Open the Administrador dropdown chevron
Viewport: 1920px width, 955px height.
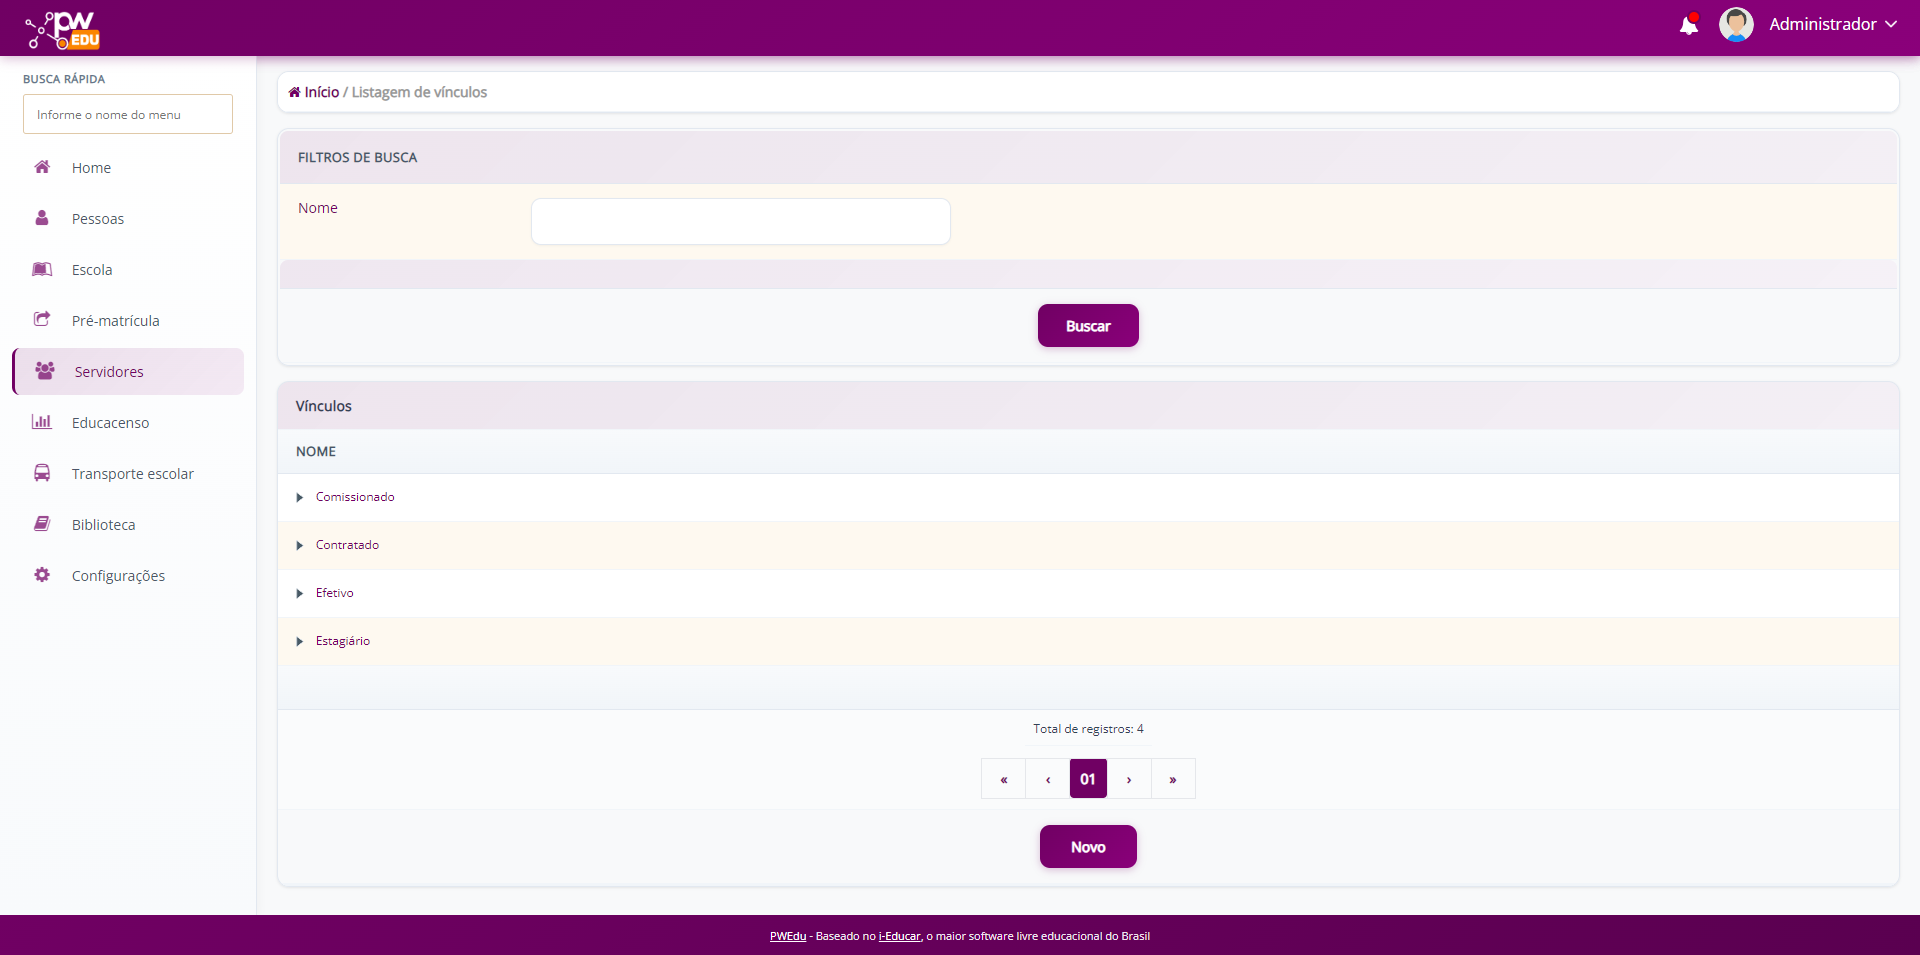[x=1891, y=25]
